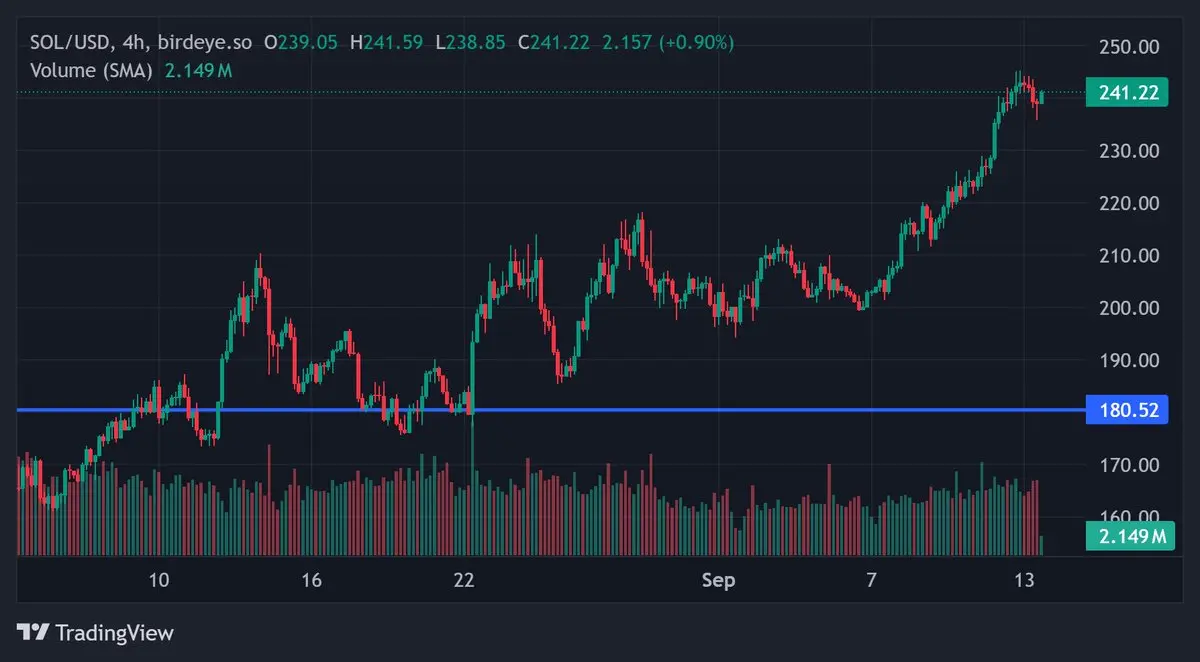Viewport: 1200px width, 662px height.
Task: Click the TradingView logo
Action: [x=96, y=633]
